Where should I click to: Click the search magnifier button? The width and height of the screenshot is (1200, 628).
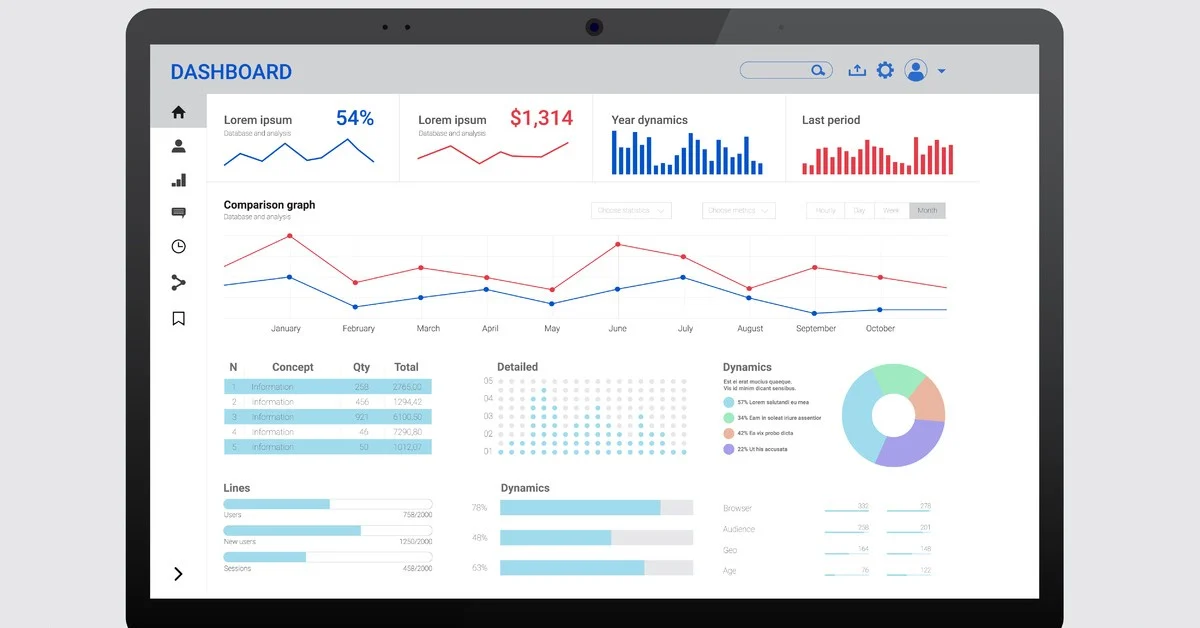point(818,69)
